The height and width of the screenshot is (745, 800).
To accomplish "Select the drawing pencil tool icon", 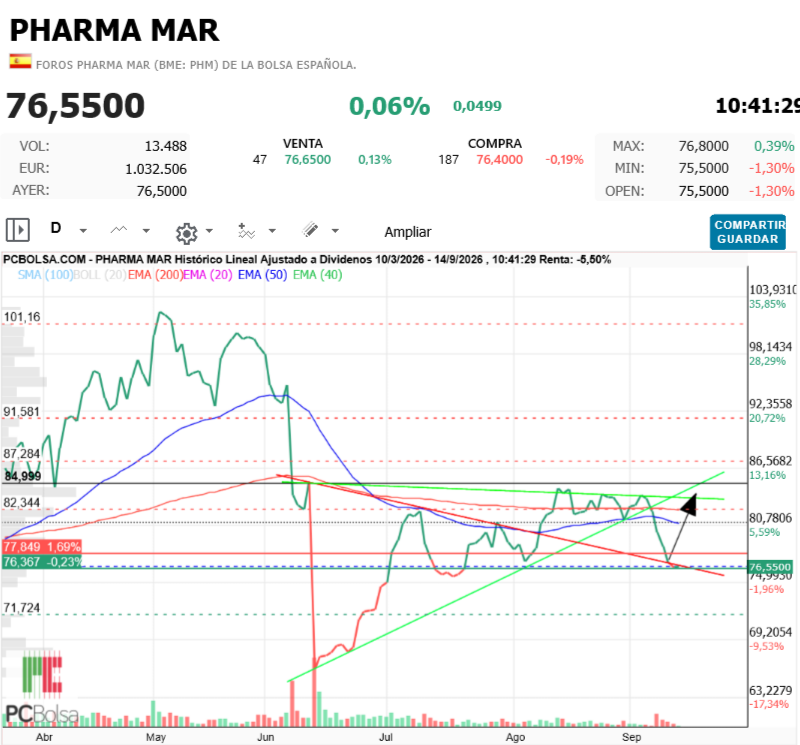I will (x=310, y=230).
